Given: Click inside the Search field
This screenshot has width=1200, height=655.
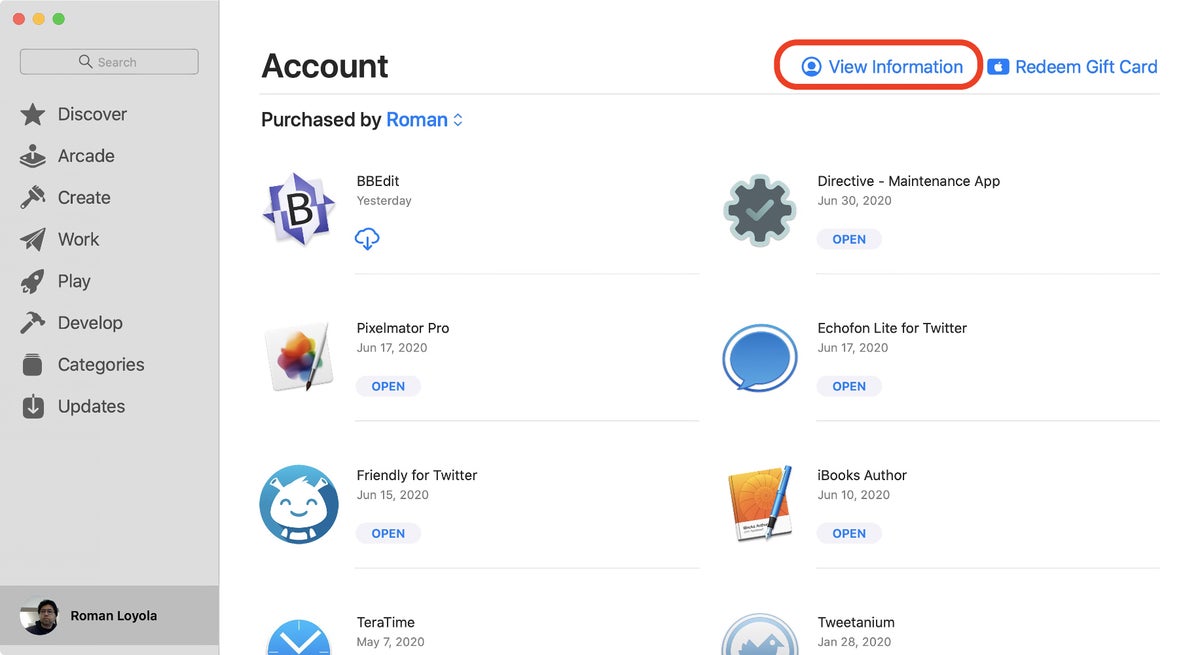Looking at the screenshot, I should [x=109, y=62].
